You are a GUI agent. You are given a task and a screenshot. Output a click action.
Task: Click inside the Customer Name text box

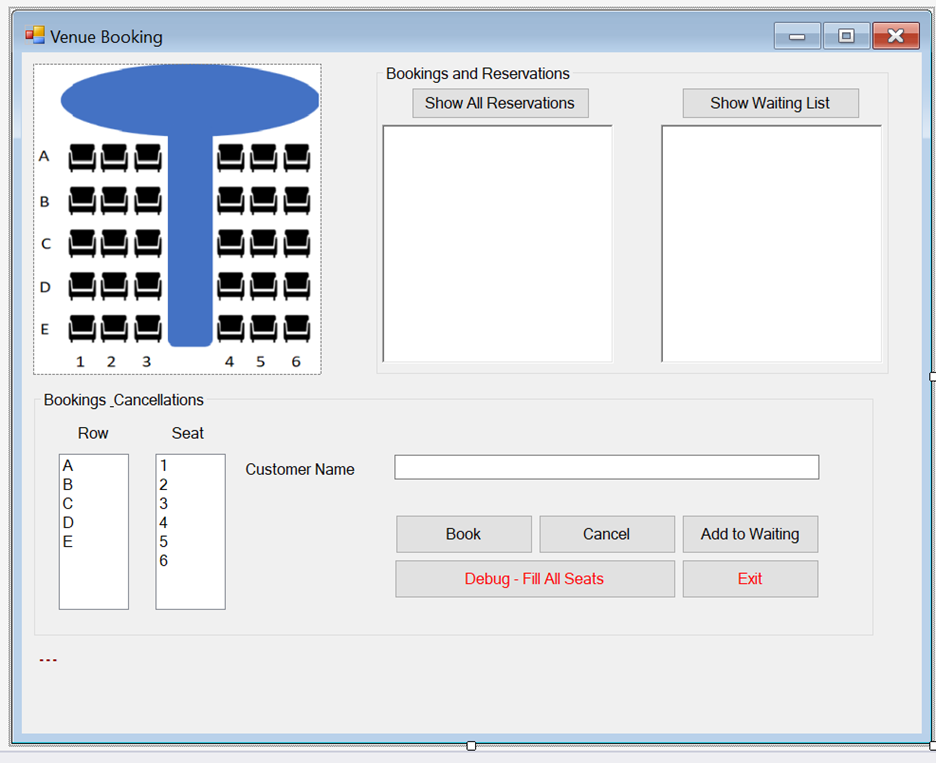[606, 467]
